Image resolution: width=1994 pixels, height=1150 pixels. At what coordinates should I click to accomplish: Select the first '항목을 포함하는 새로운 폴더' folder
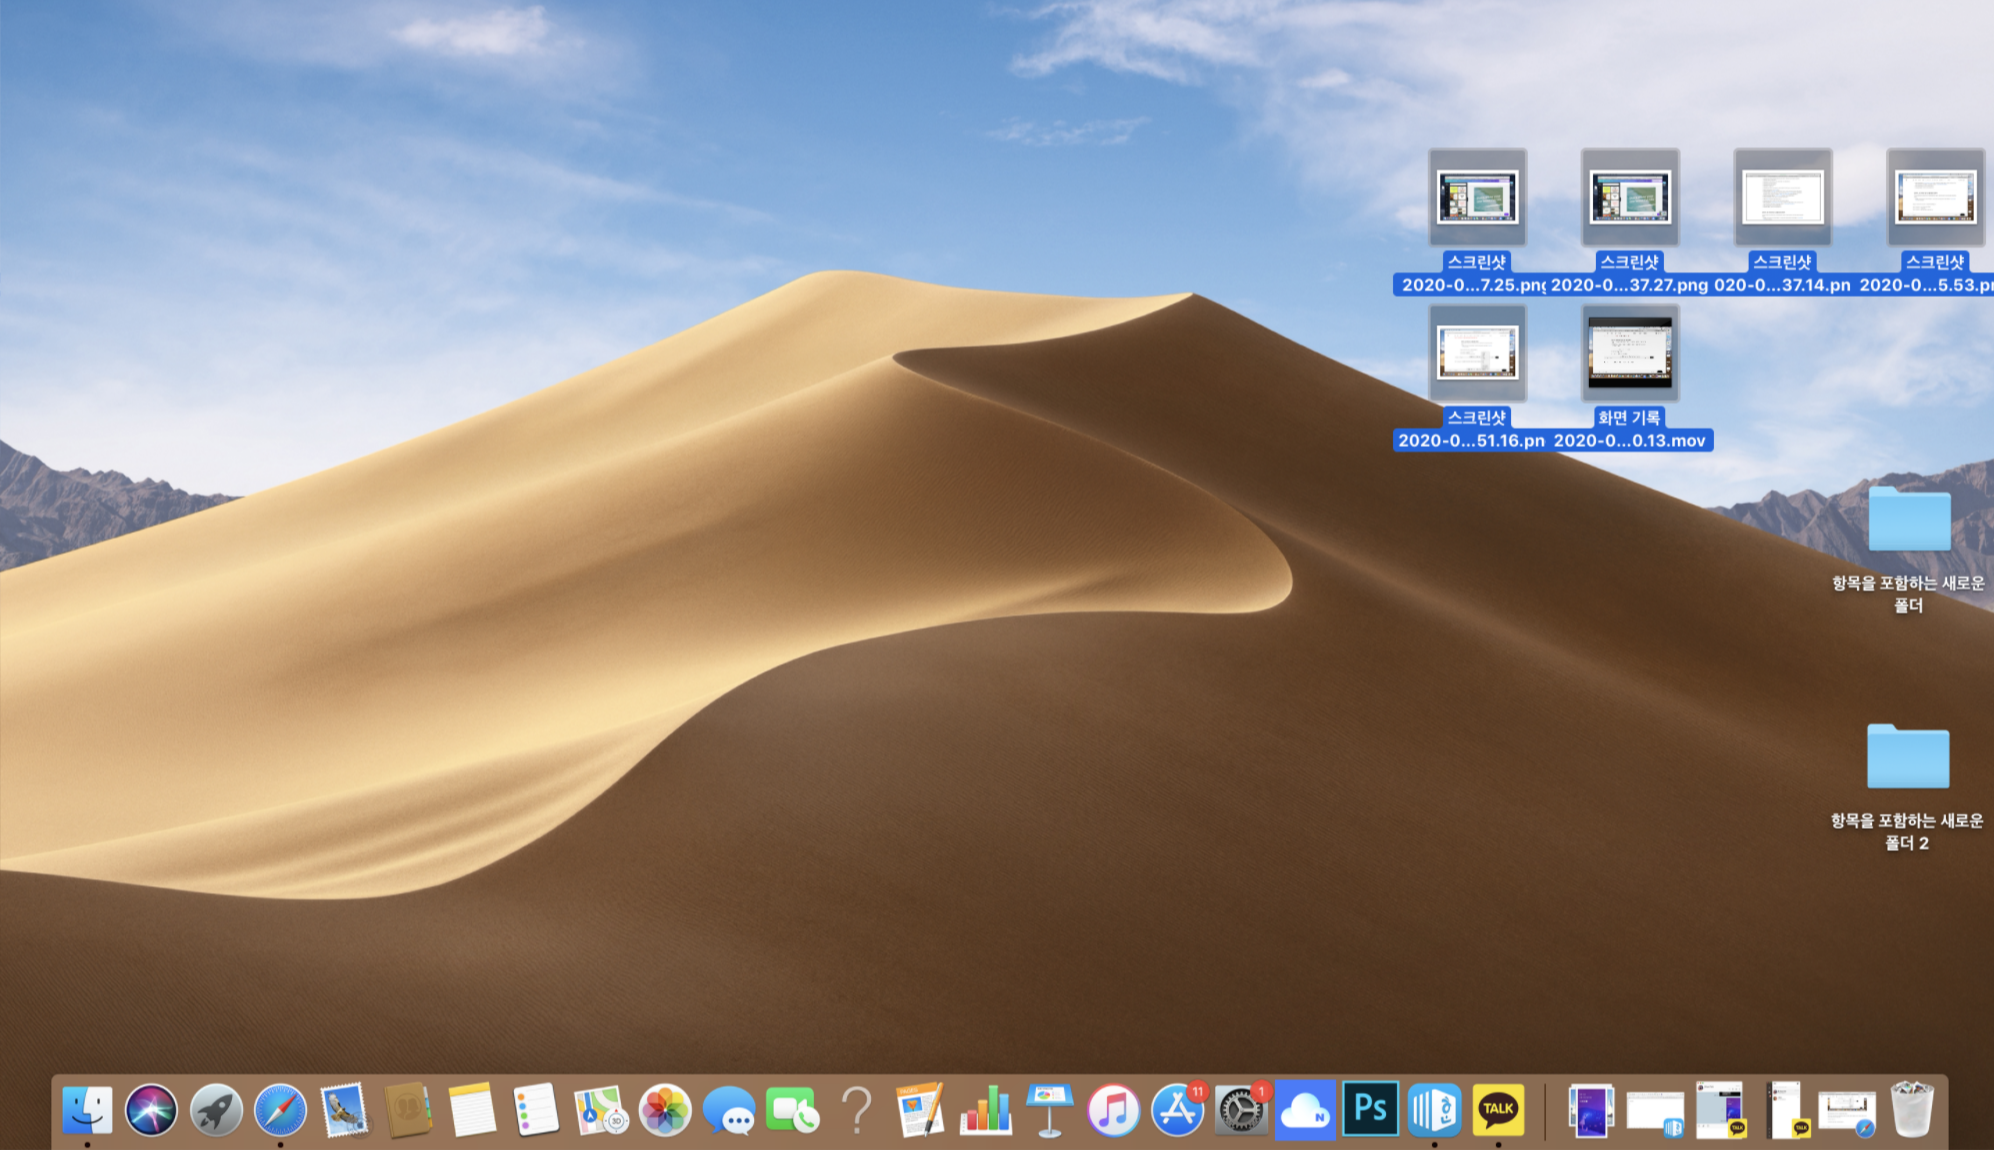coord(1908,520)
